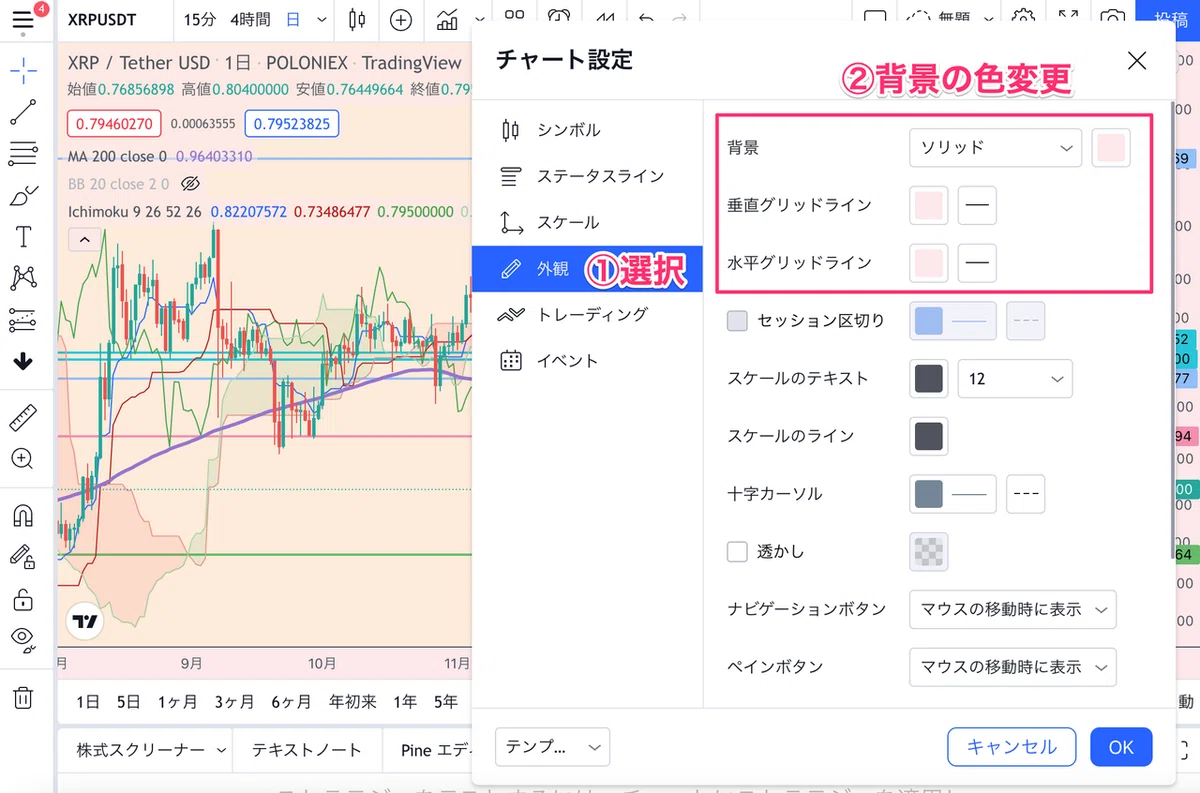The image size is (1200, 793).
Task: Close the チャート設定 dialog
Action: coord(1137,61)
